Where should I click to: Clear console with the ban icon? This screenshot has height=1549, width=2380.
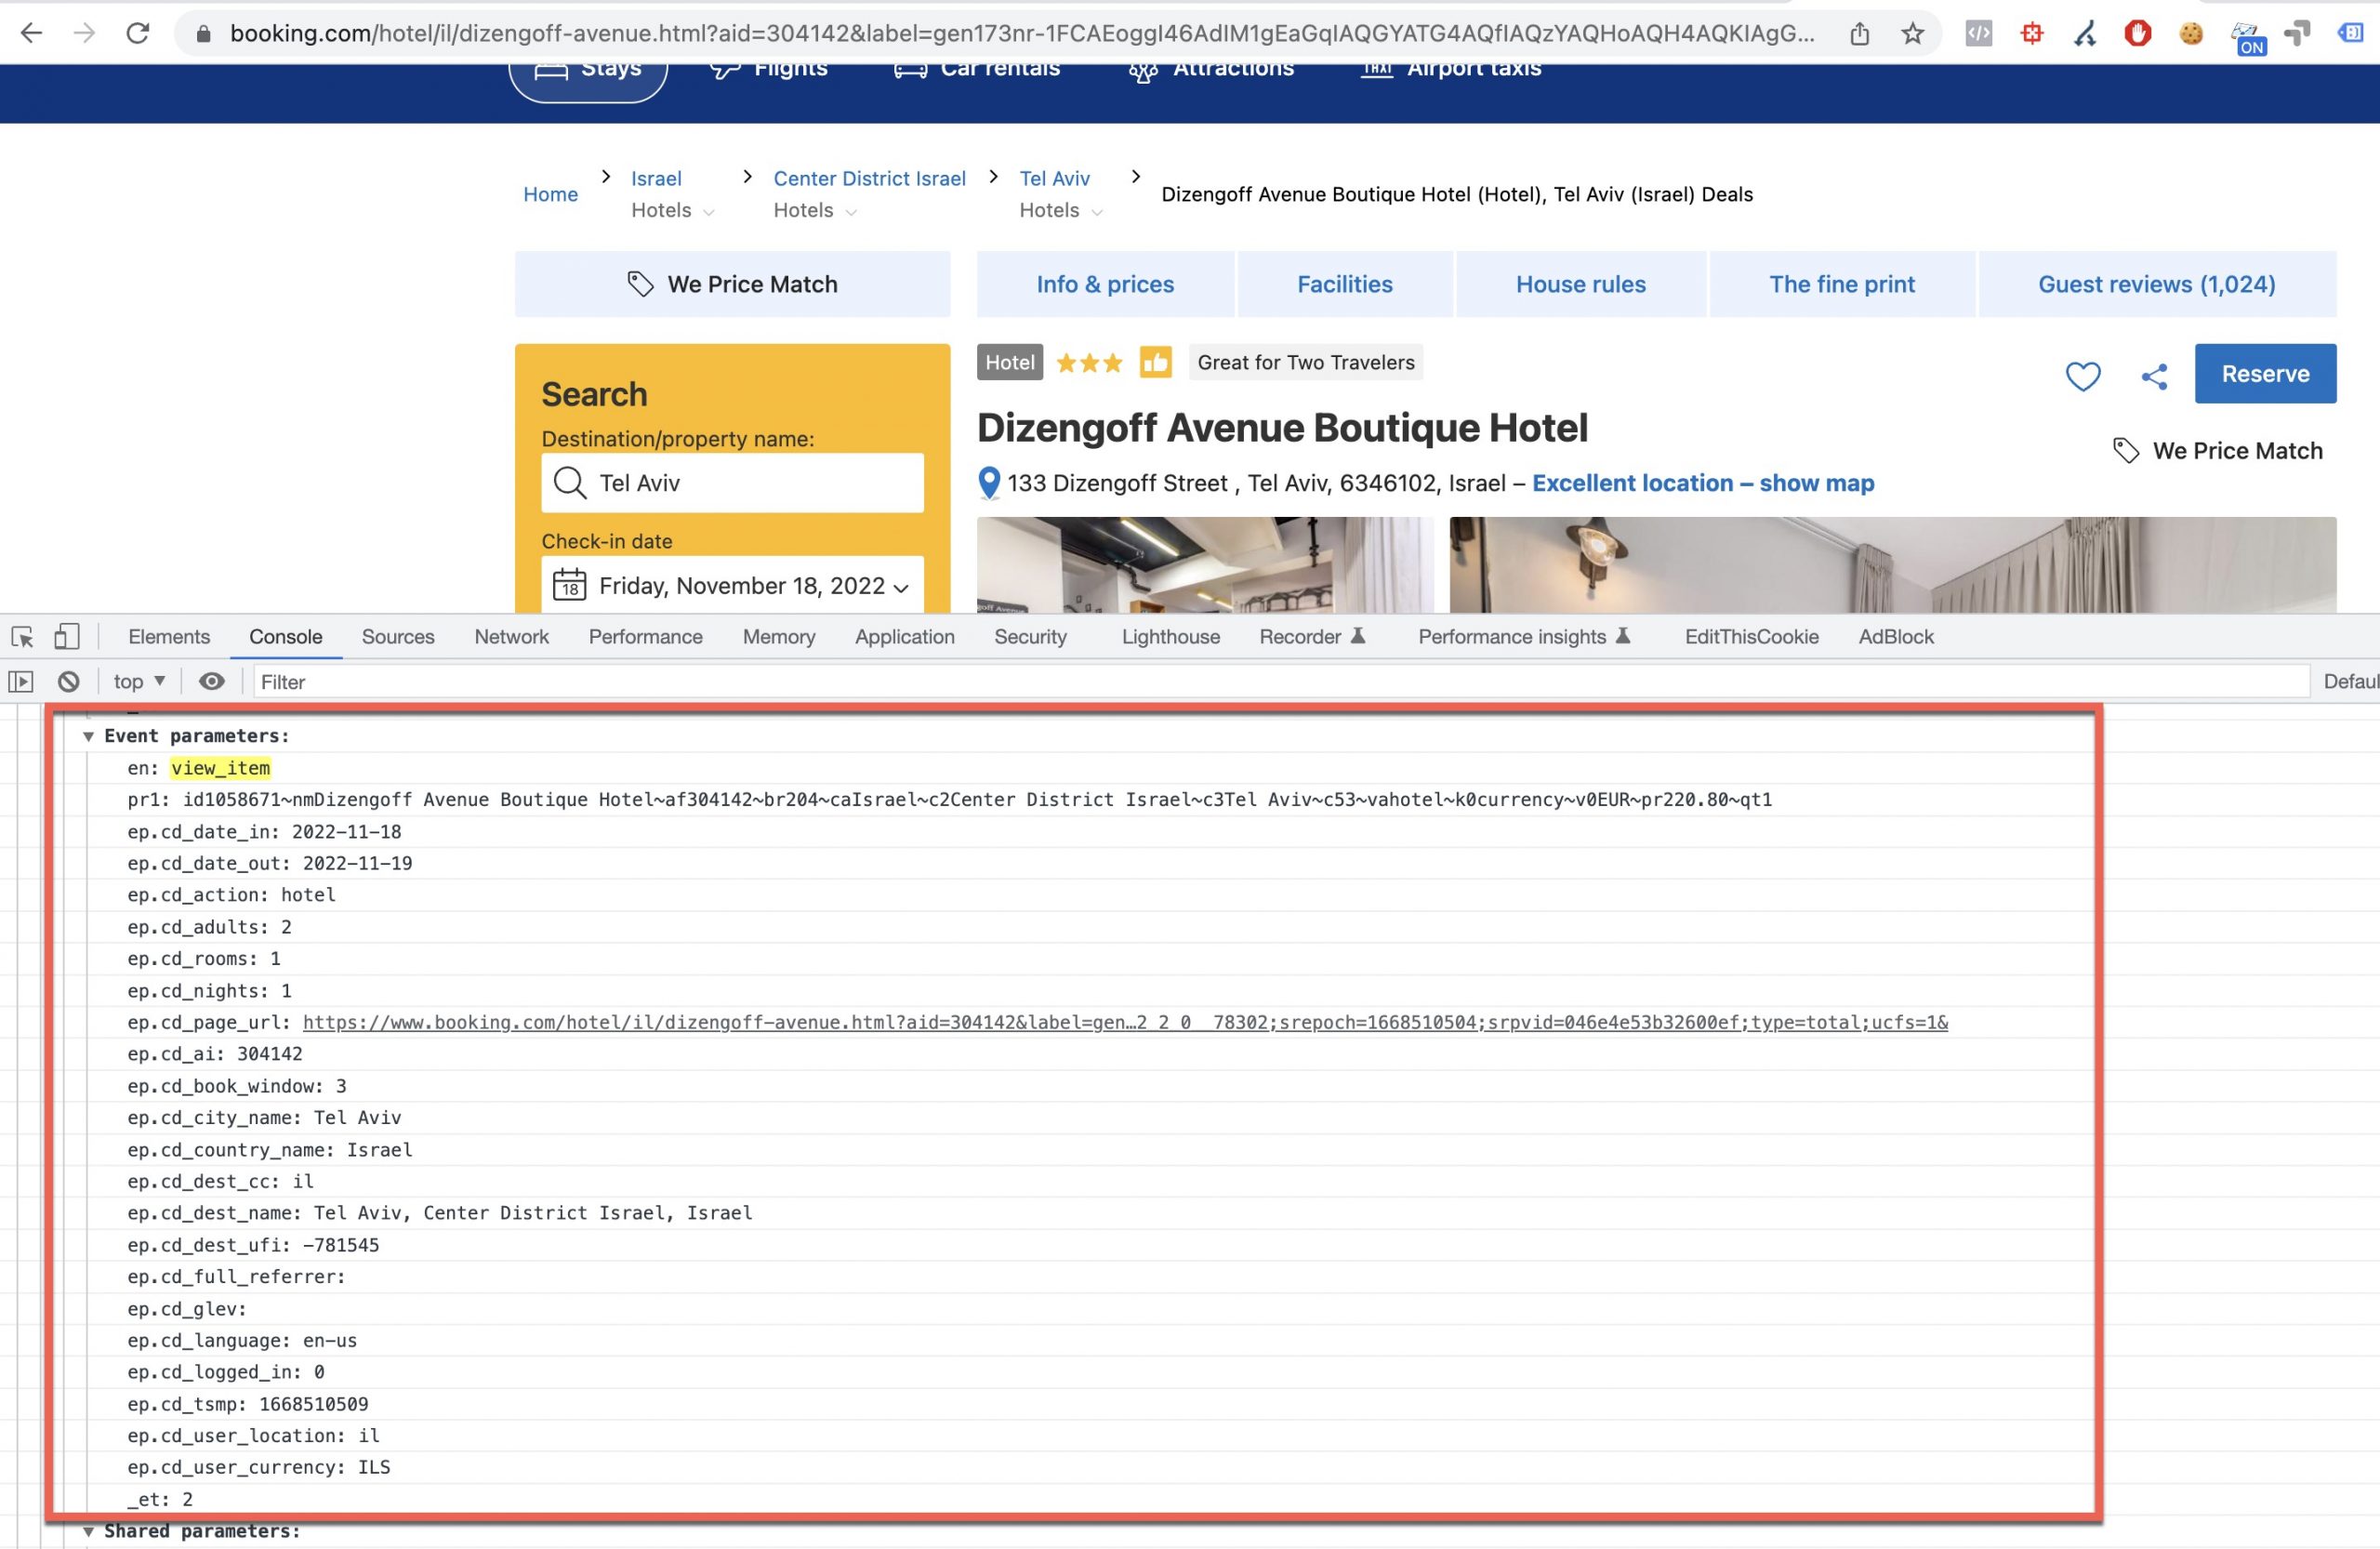click(68, 682)
